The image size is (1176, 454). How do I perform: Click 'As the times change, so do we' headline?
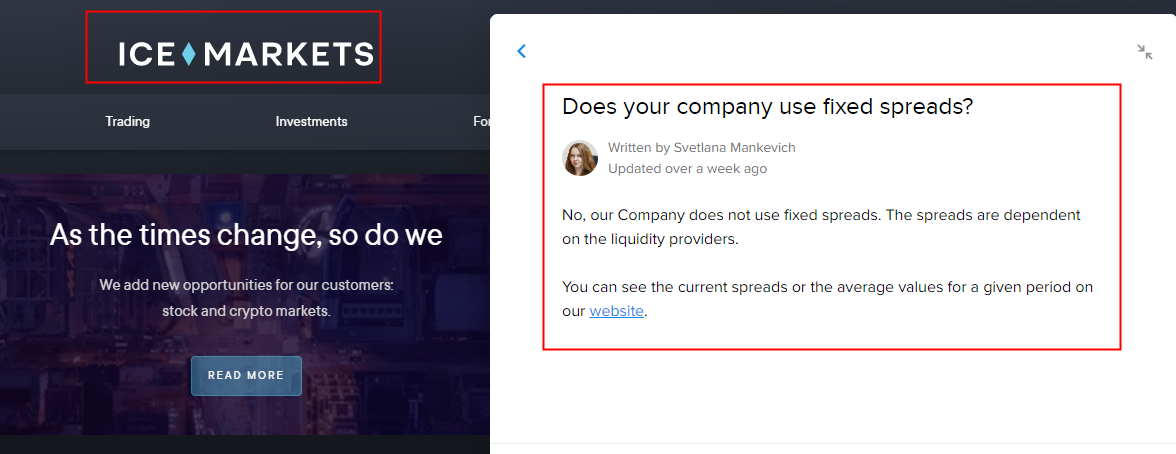246,236
